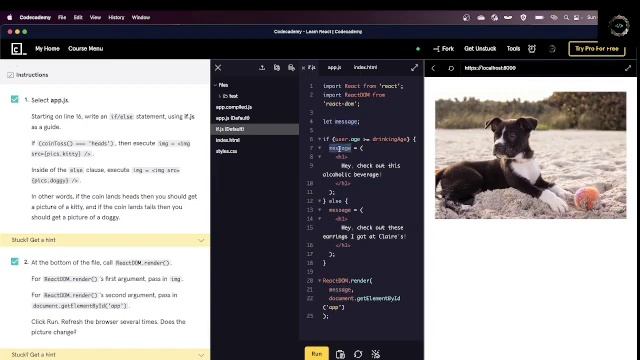640x360 pixels.
Task: Click Try Pro For Free
Action: tap(597, 49)
